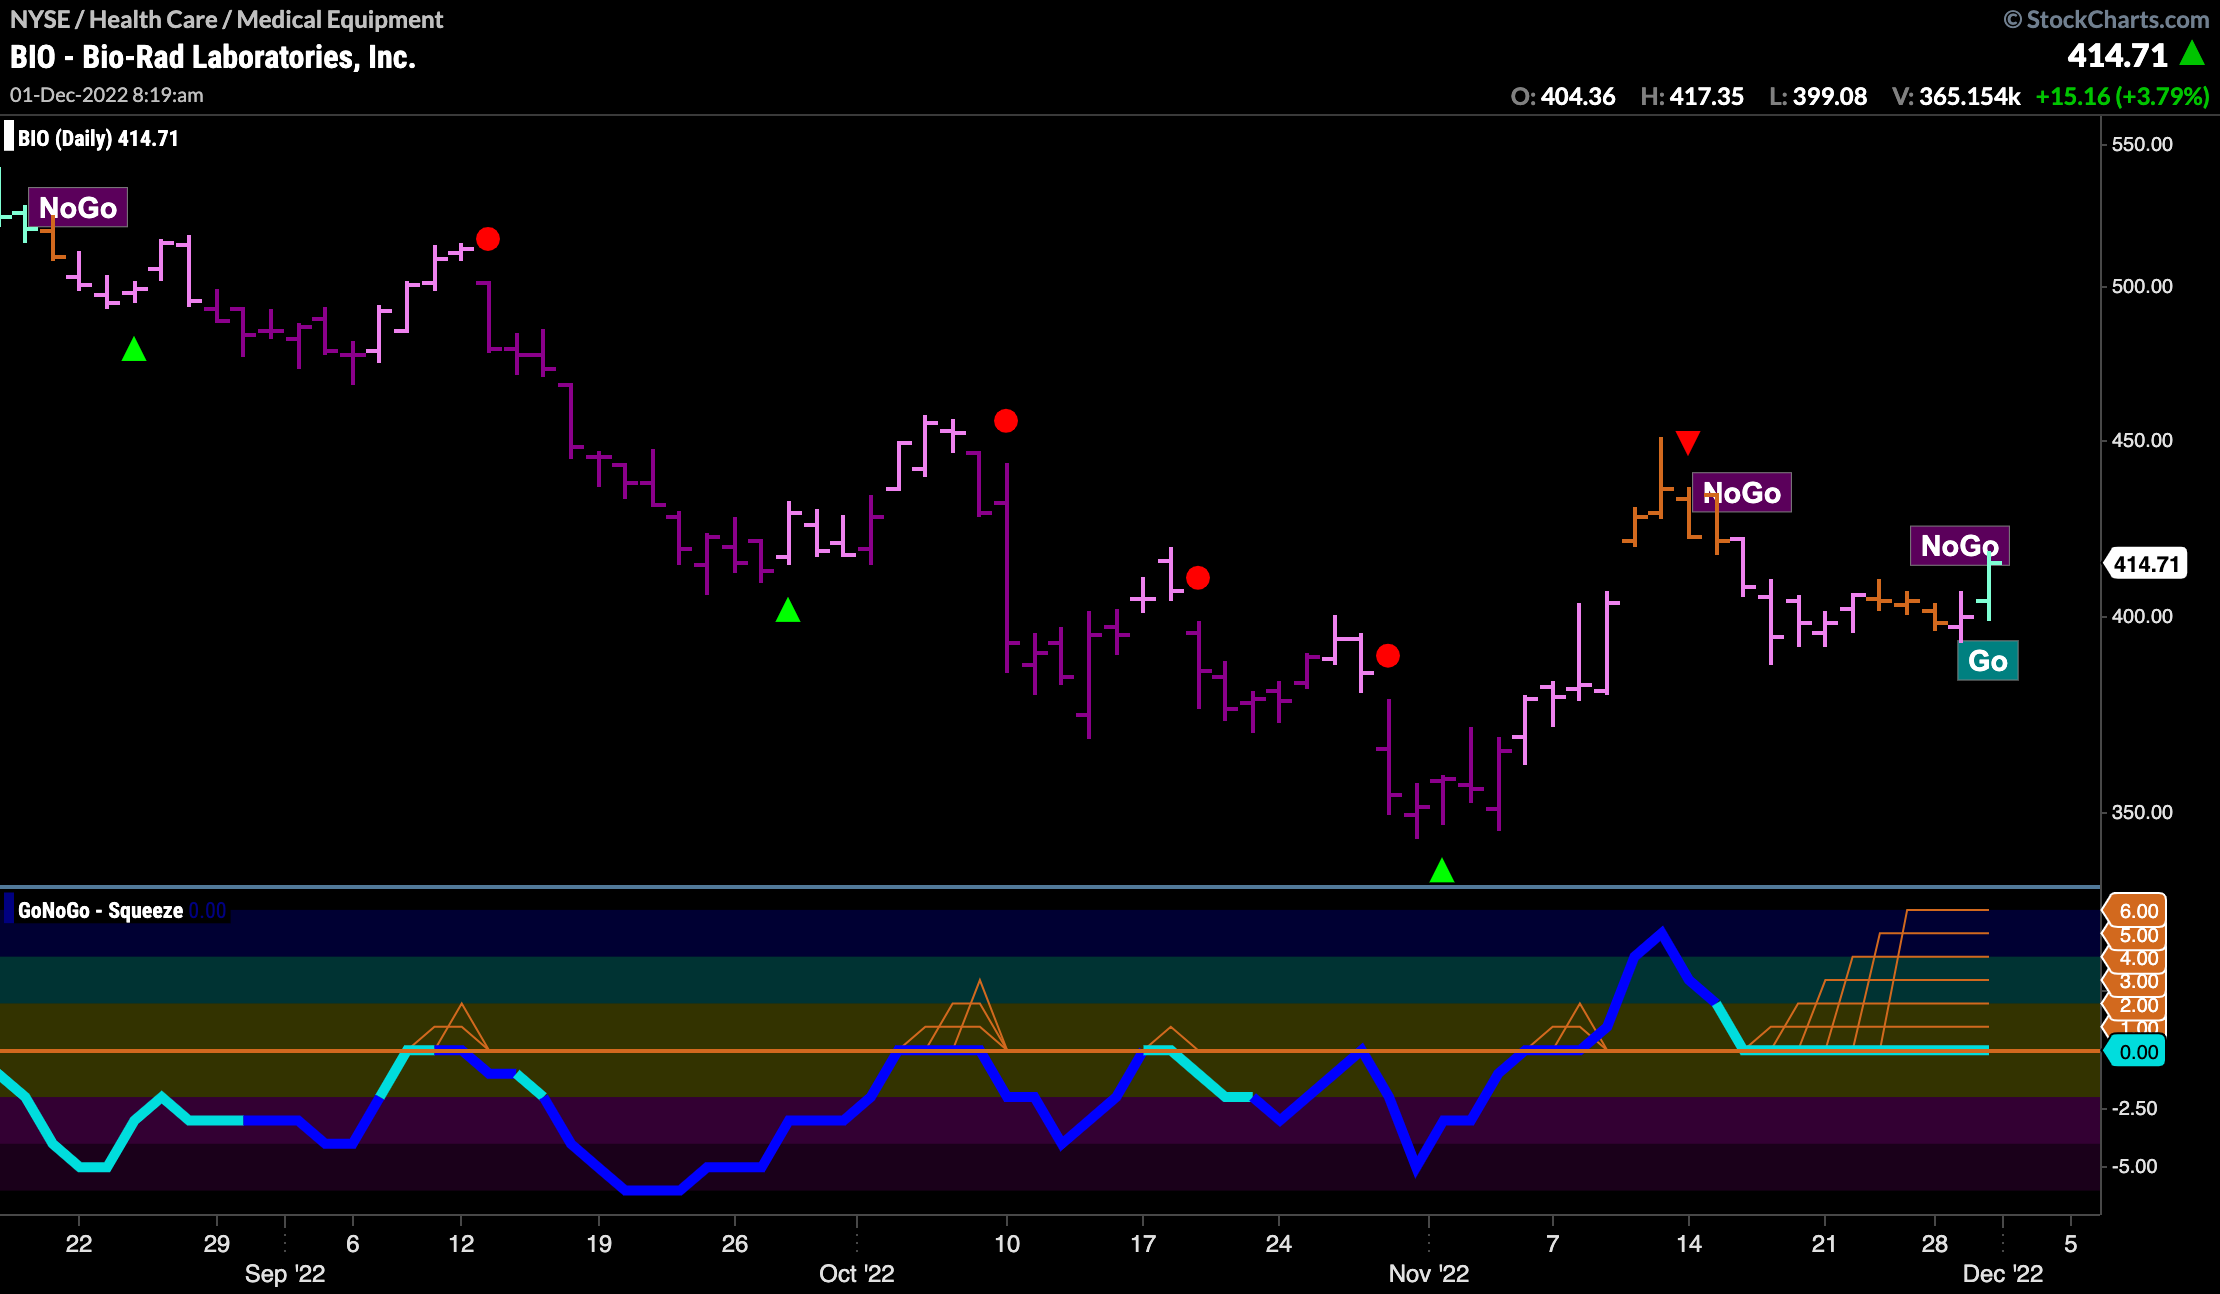Image resolution: width=2220 pixels, height=1294 pixels.
Task: Click the green up-triangle near Sep 28
Action: pyautogui.click(x=788, y=609)
